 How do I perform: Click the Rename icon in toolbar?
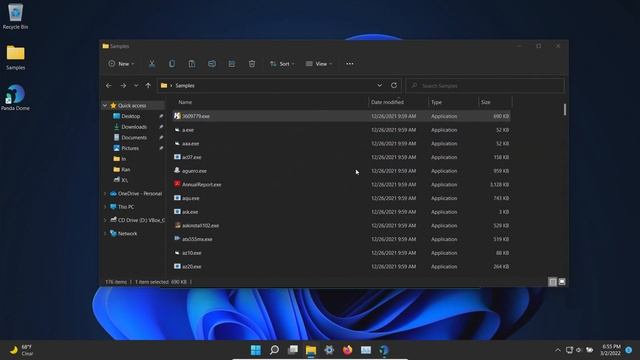coord(212,64)
